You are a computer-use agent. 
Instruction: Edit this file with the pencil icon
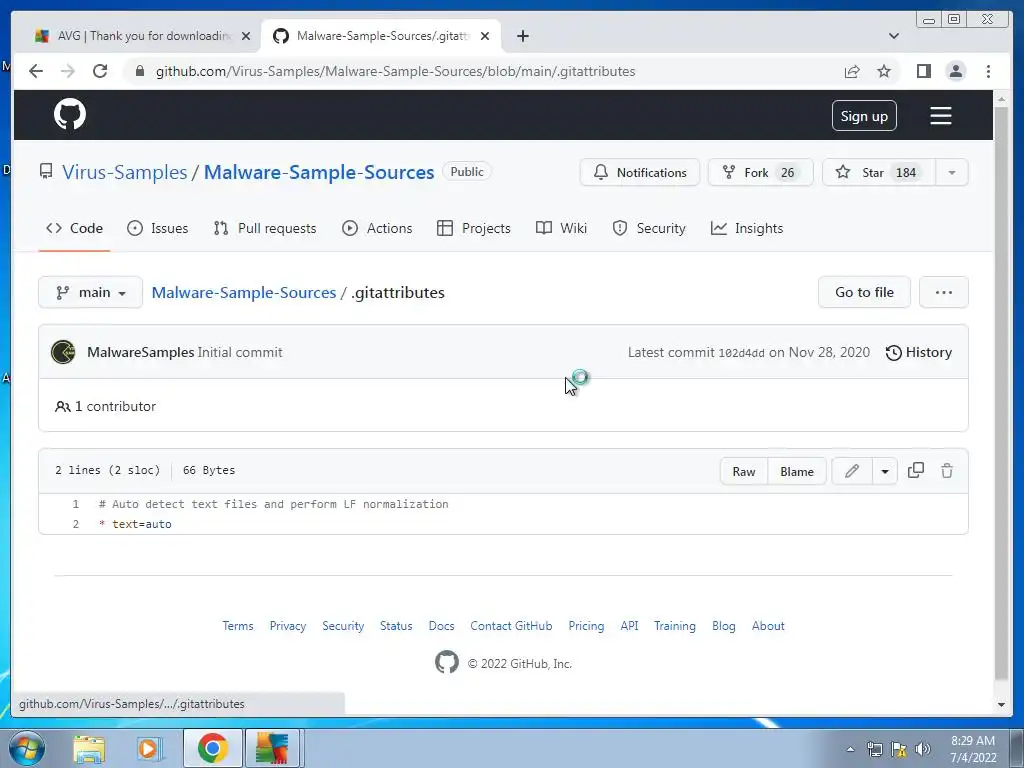[x=852, y=471]
